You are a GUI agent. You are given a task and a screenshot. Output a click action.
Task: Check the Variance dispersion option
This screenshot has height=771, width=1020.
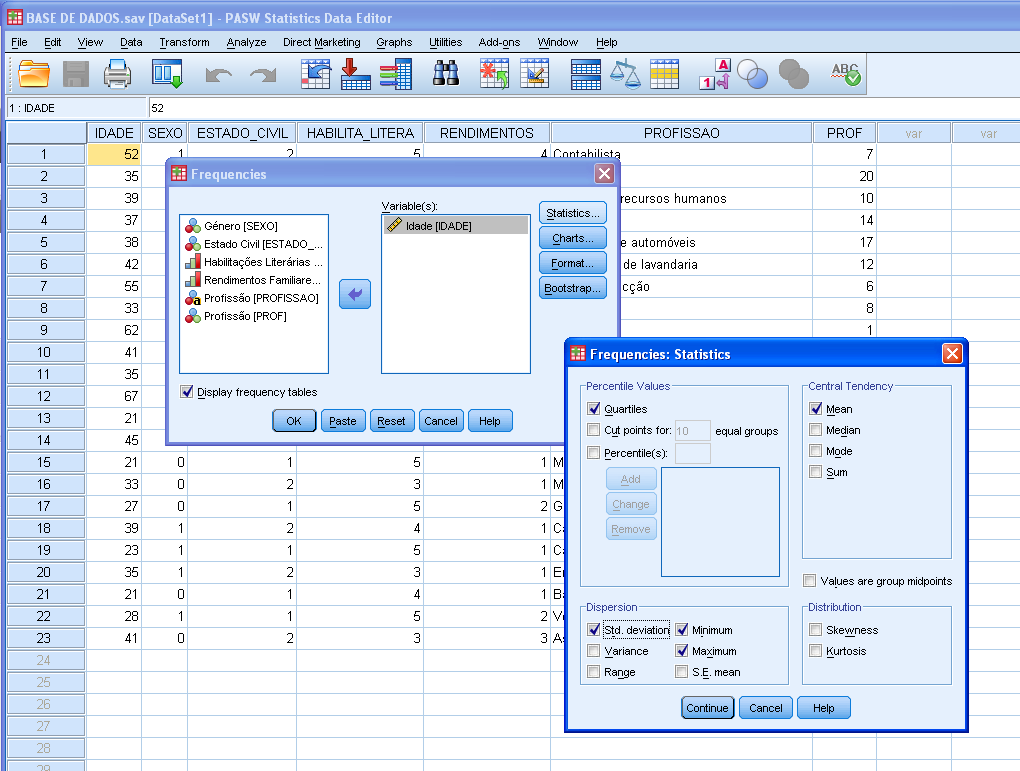coord(594,650)
